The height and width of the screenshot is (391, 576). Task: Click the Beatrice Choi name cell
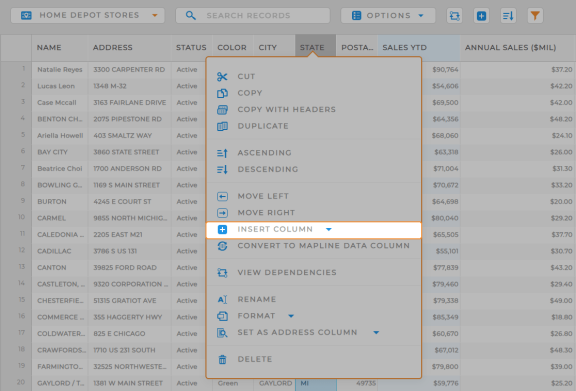point(60,169)
